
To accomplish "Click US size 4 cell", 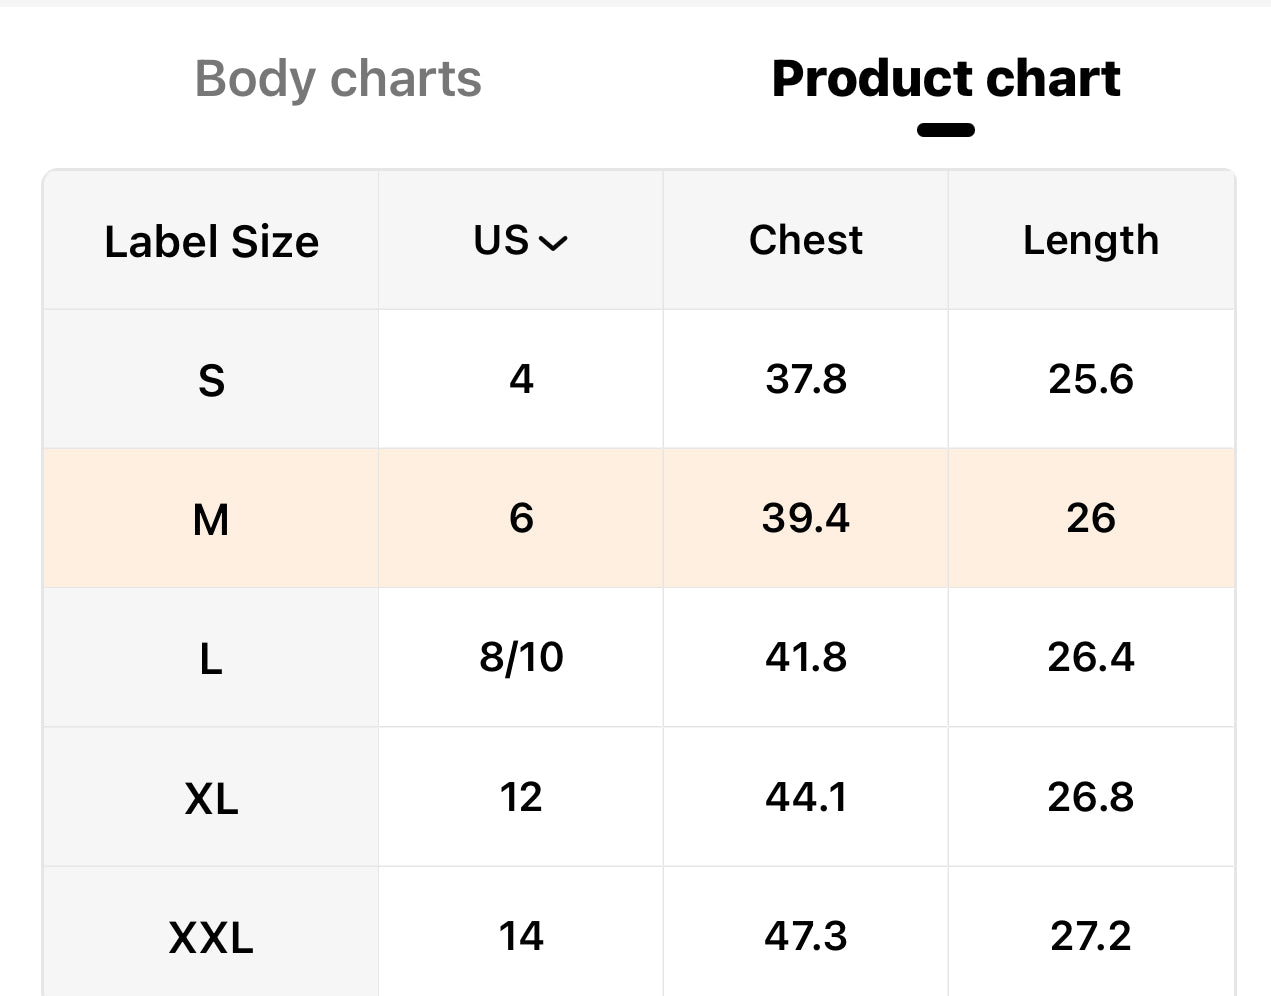I will click(521, 379).
